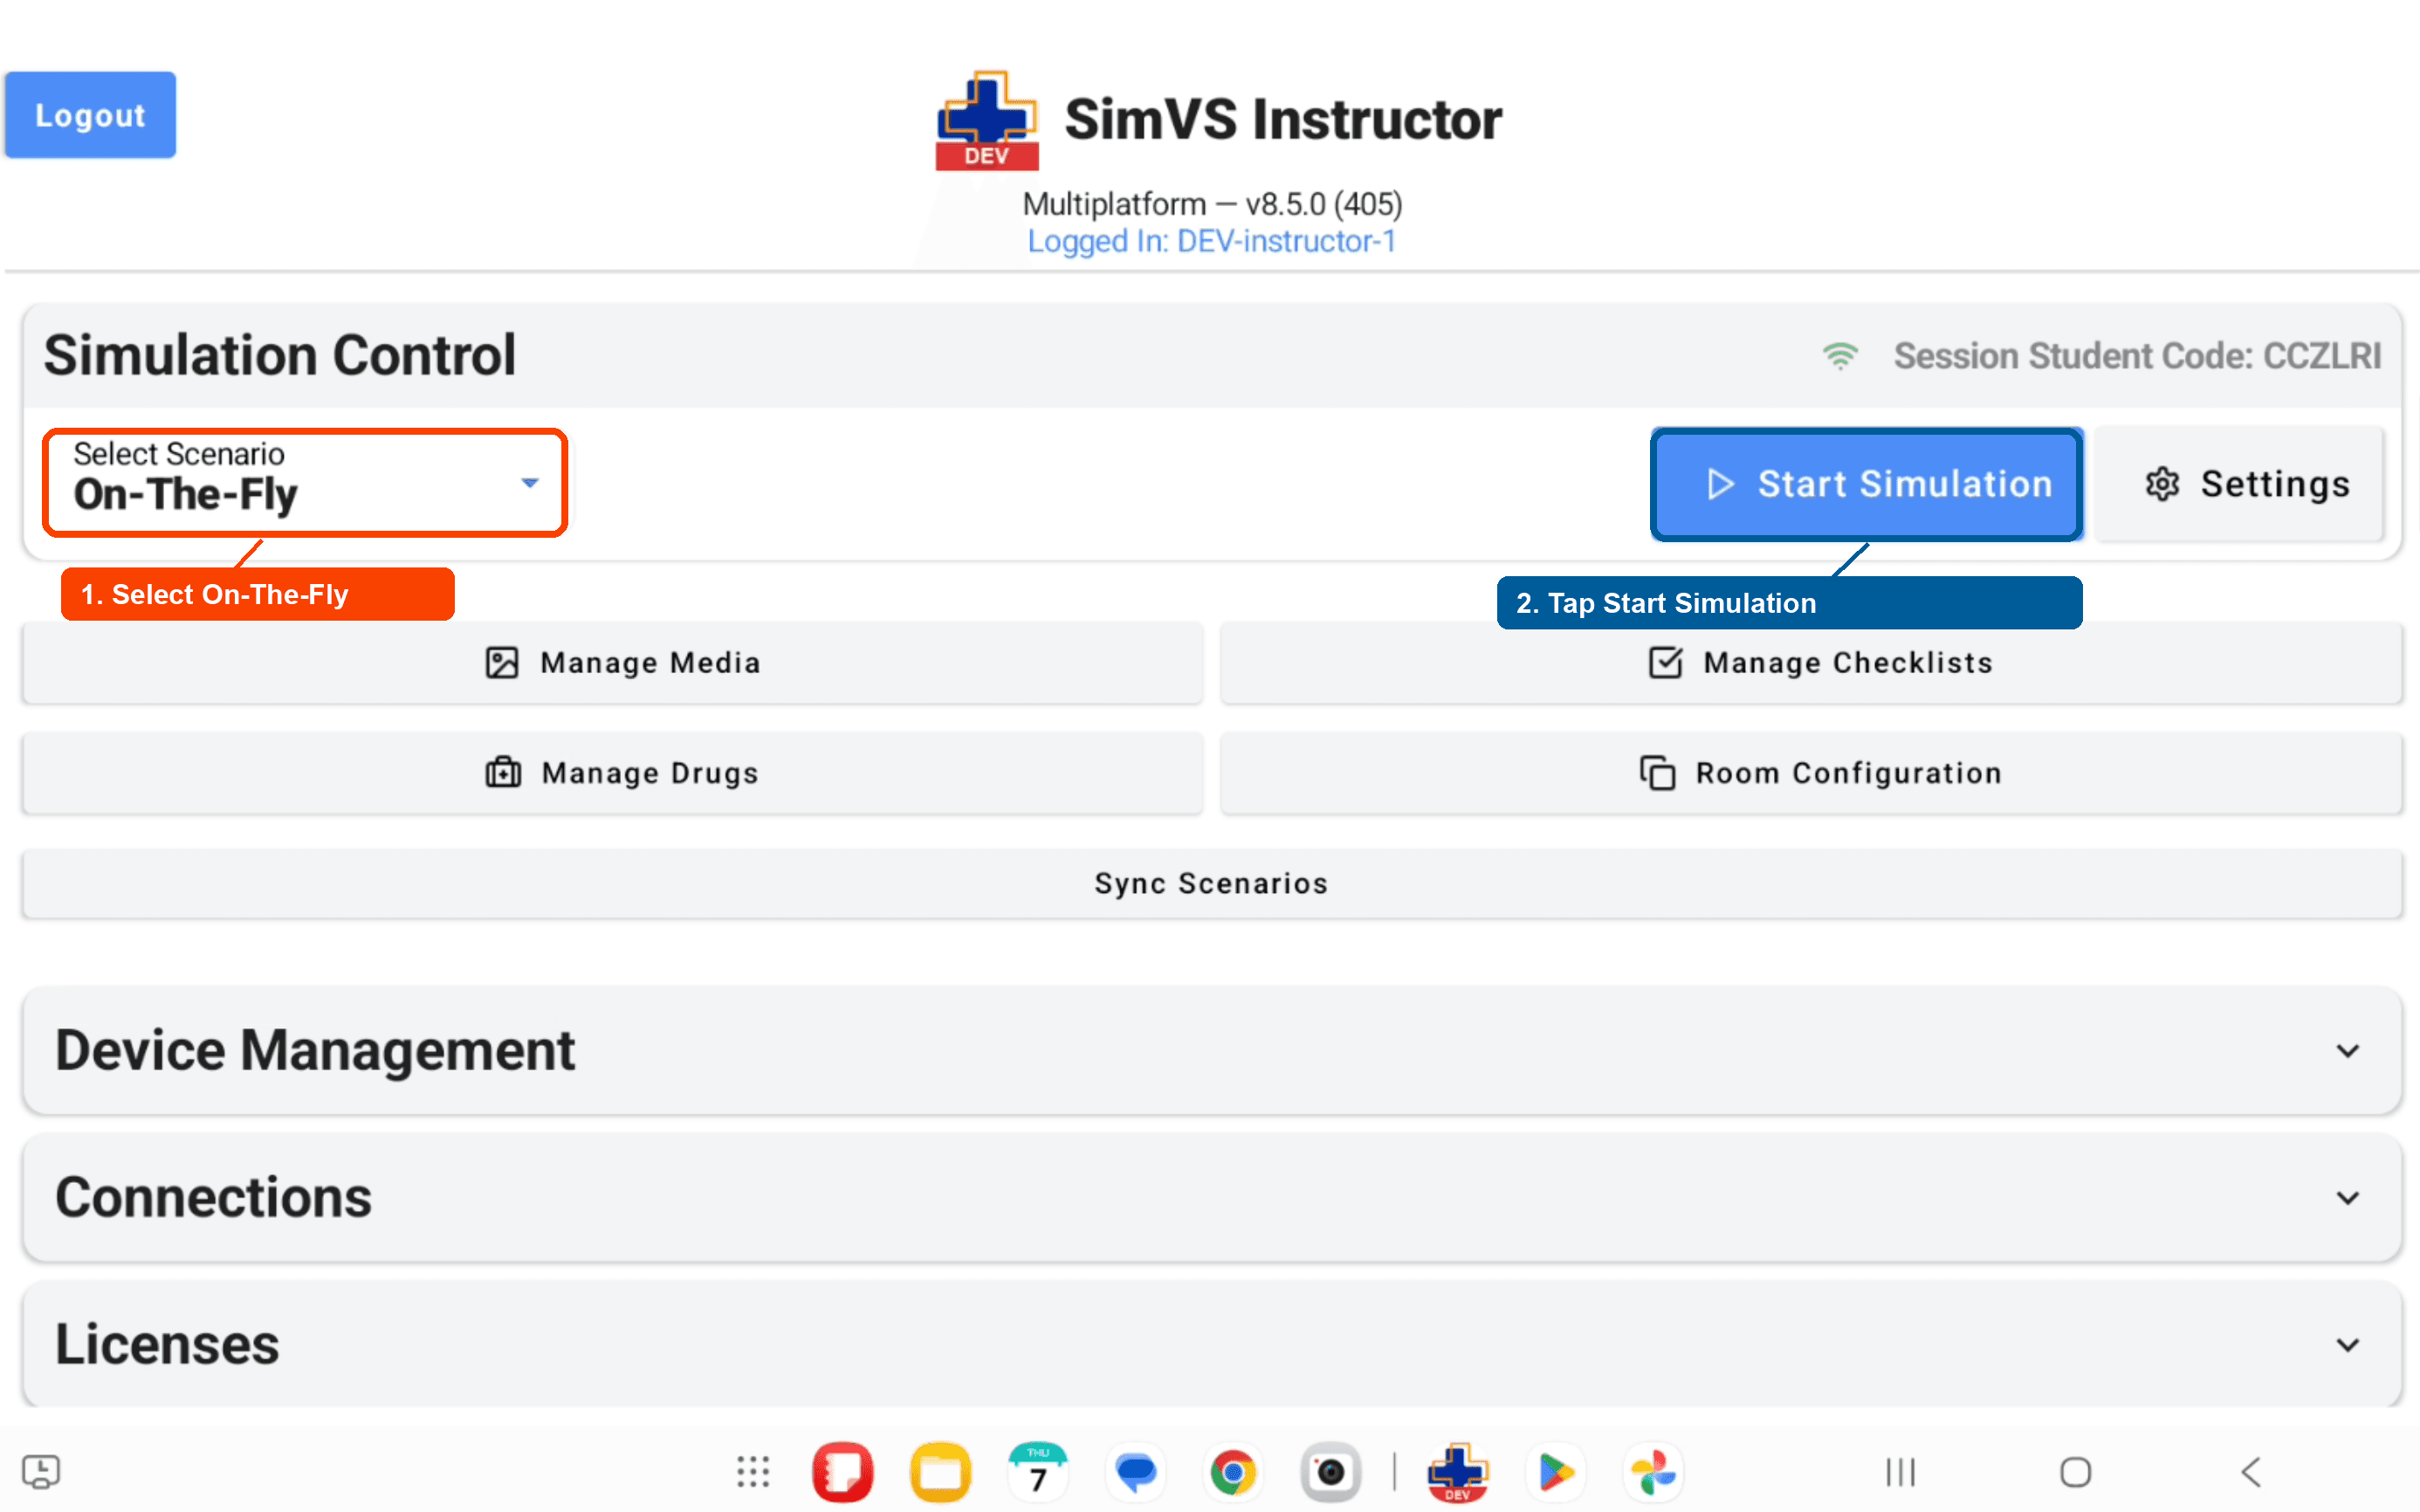Open the Settings button
The width and height of the screenshot is (2420, 1512).
(2241, 484)
